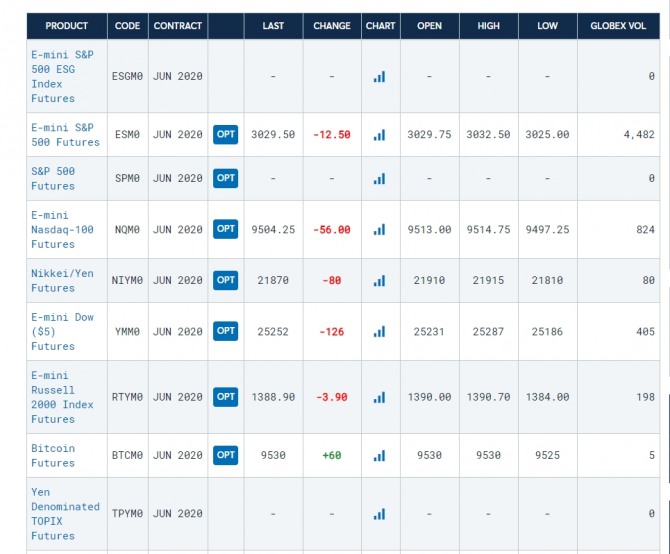Click OPT button for E-mini Dow Futures
Image resolution: width=670 pixels, height=554 pixels.
[x=226, y=331]
